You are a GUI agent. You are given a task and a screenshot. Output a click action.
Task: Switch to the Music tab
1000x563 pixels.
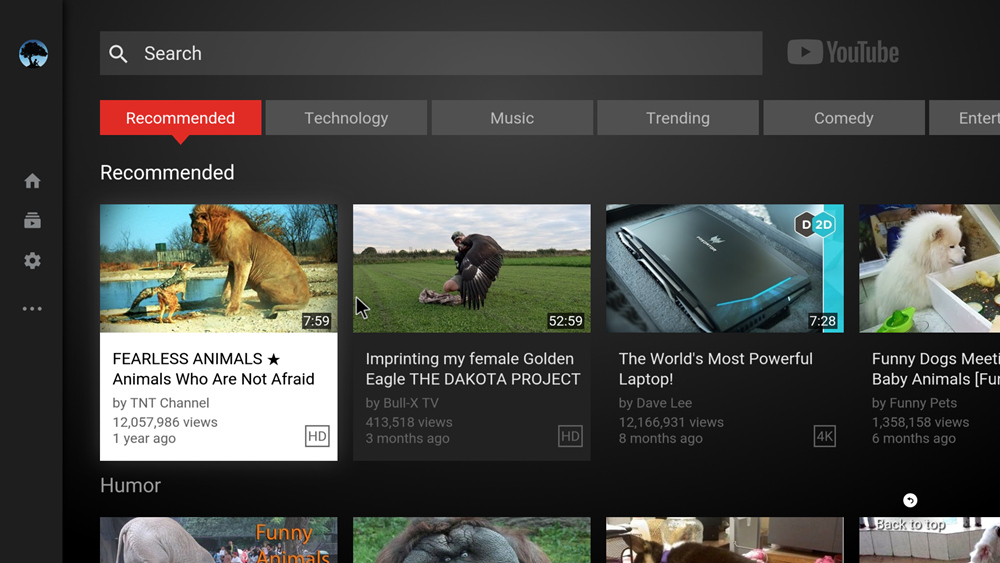pyautogui.click(x=512, y=118)
